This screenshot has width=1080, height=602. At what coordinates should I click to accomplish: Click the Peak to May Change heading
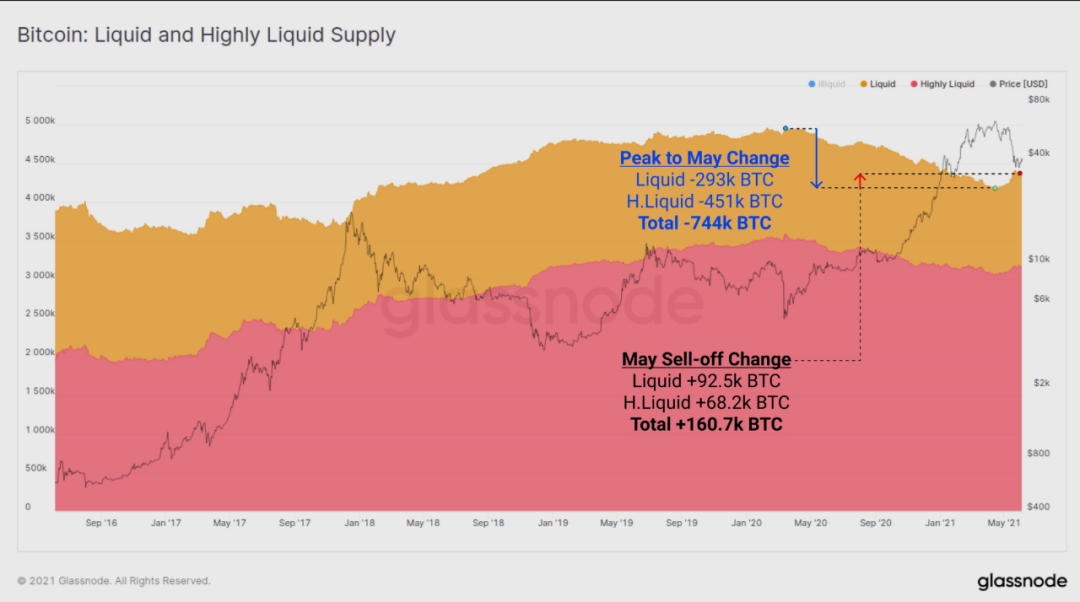pyautogui.click(x=705, y=158)
